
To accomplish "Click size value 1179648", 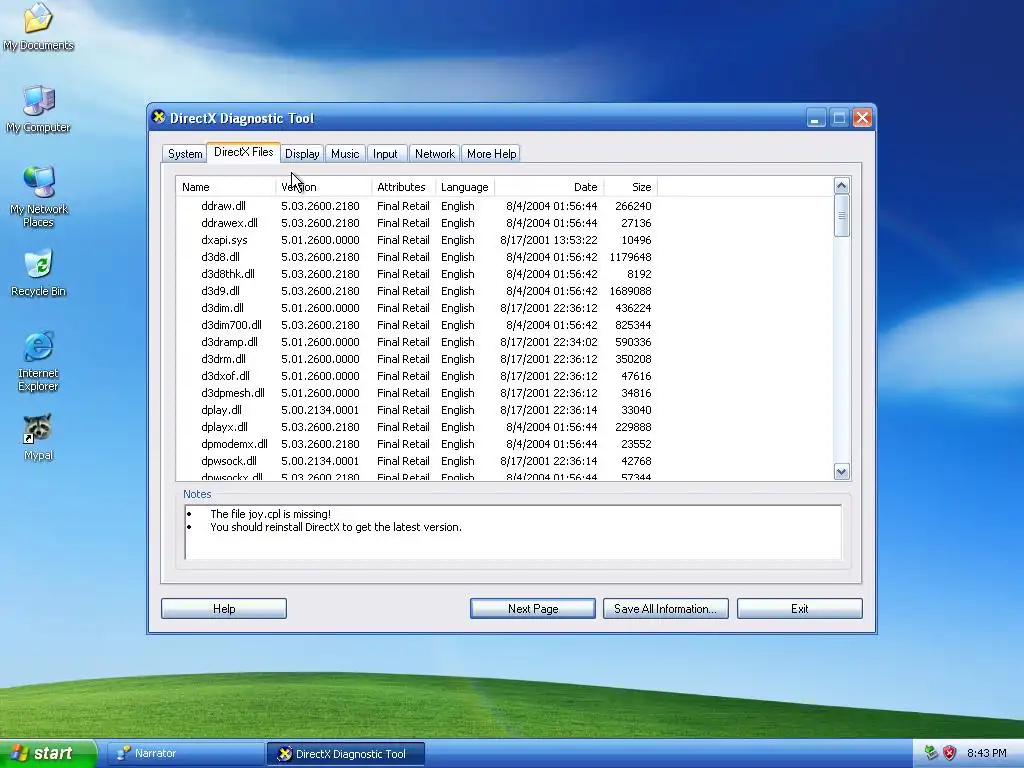I will tap(630, 257).
